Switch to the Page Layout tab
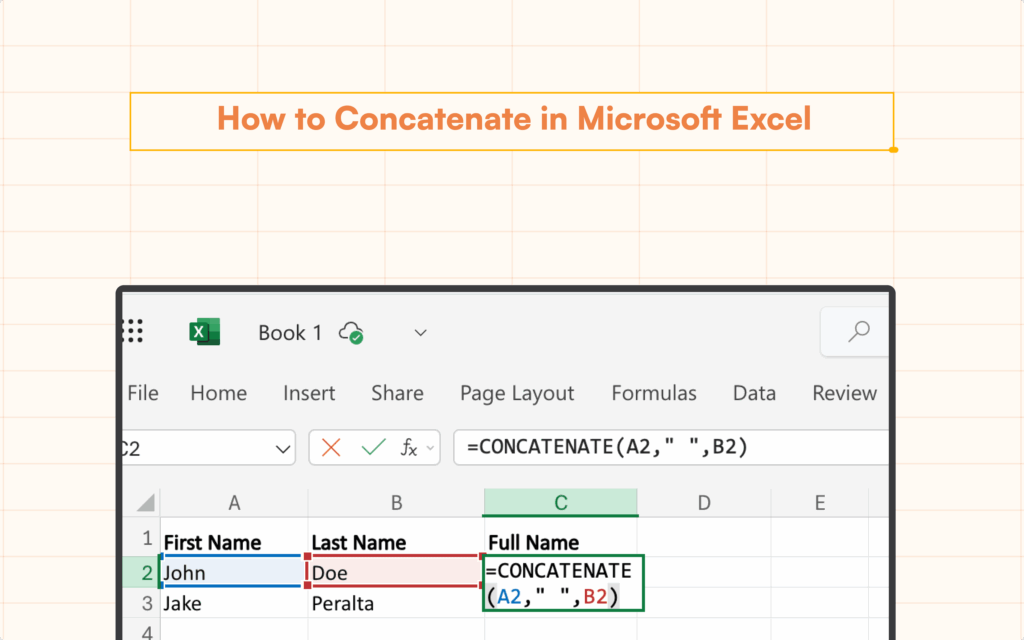Viewport: 1024px width, 640px height. click(x=517, y=394)
